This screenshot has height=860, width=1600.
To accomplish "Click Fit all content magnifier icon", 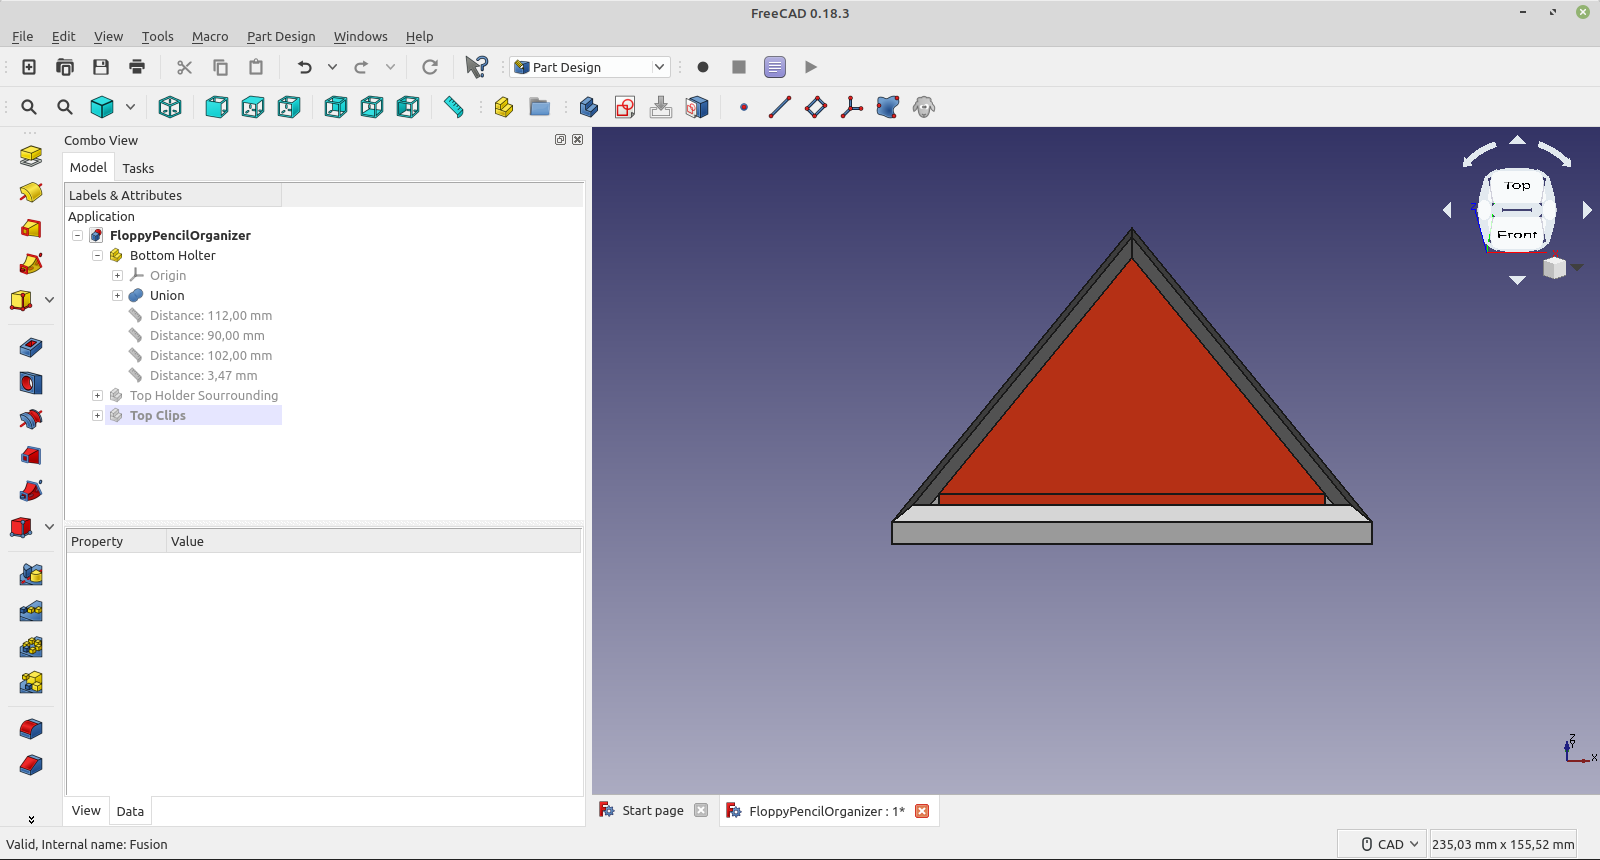I will 29,107.
